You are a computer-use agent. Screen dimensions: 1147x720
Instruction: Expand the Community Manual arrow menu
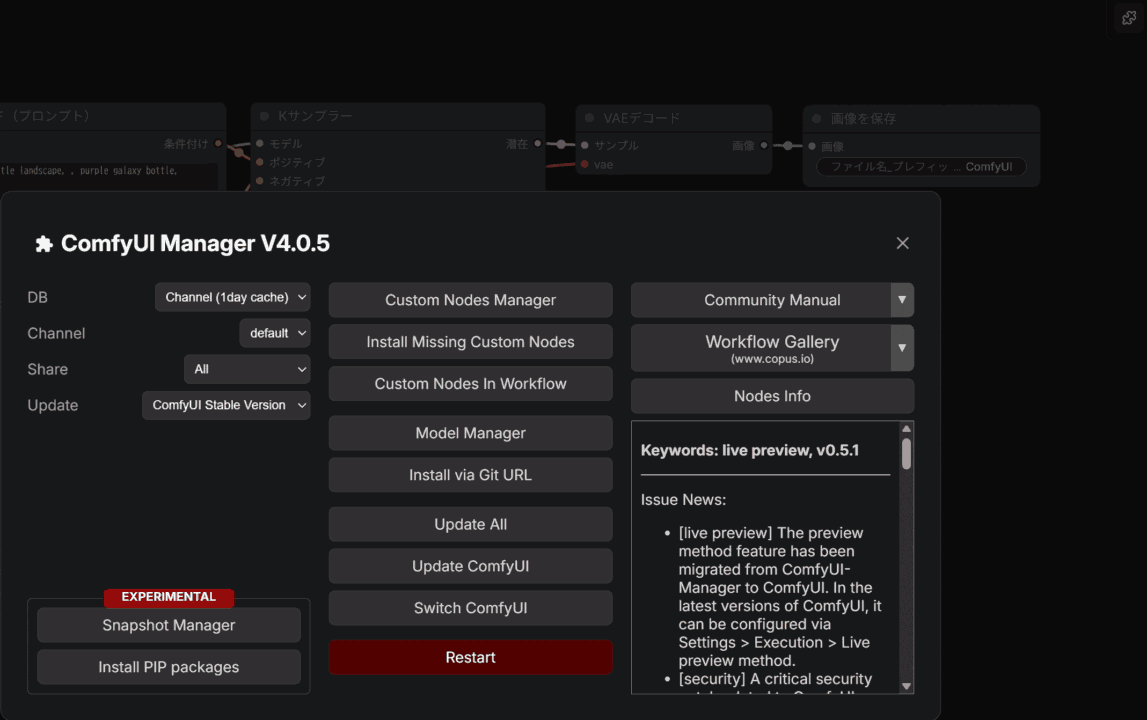[902, 300]
